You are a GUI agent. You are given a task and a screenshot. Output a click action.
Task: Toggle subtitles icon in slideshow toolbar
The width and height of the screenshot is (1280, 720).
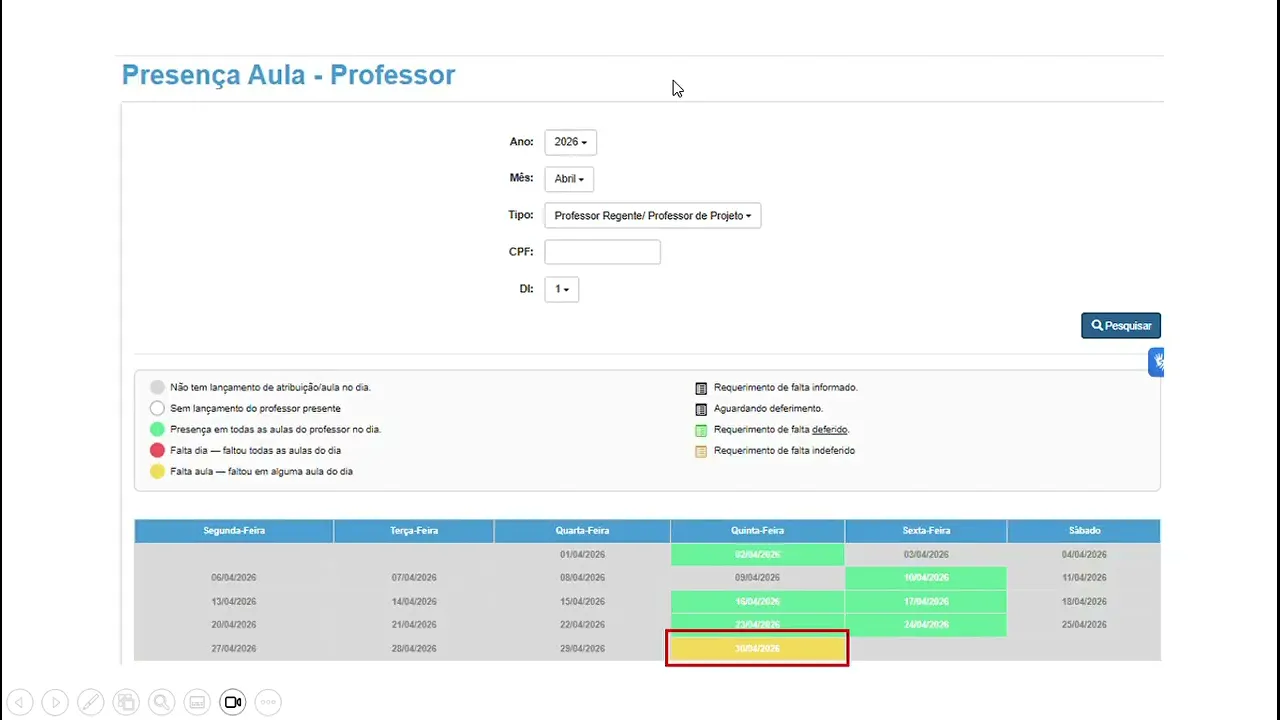(197, 702)
